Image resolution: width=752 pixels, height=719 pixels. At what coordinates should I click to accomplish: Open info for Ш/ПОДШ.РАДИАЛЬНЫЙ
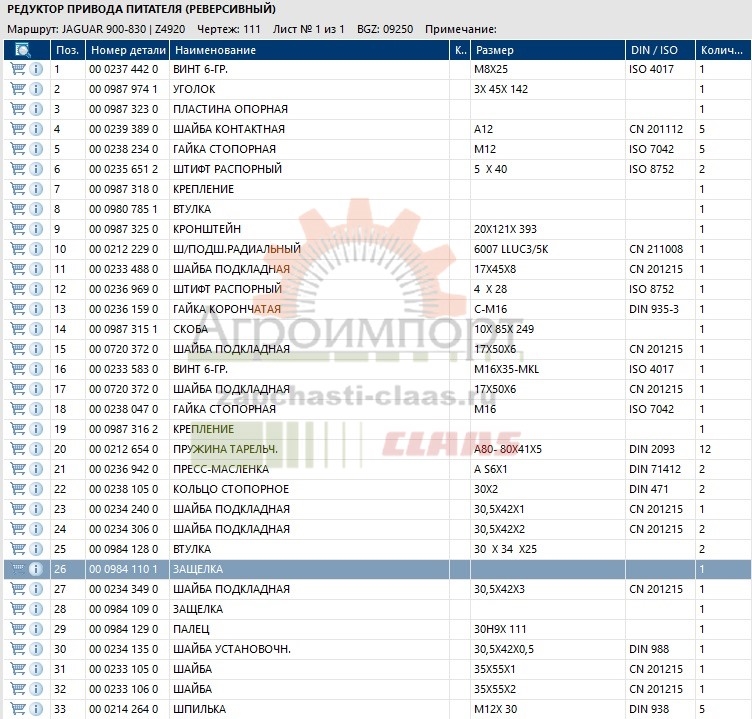(36, 249)
